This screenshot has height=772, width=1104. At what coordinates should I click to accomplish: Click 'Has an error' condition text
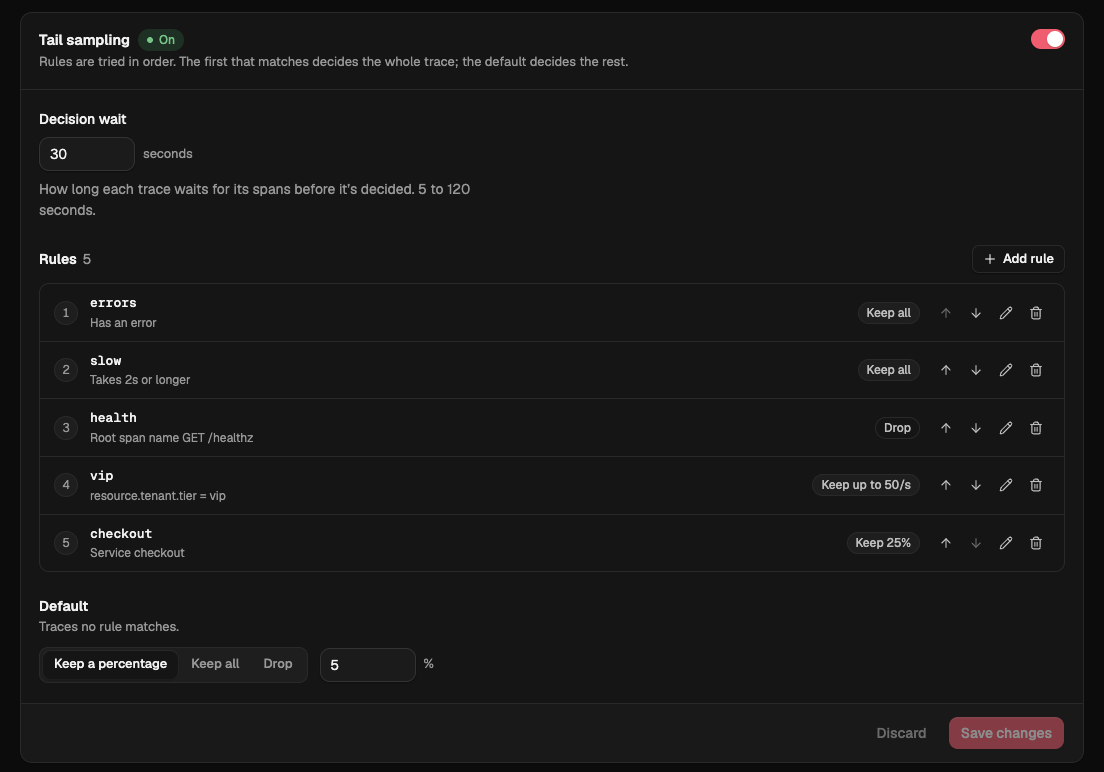coord(123,323)
